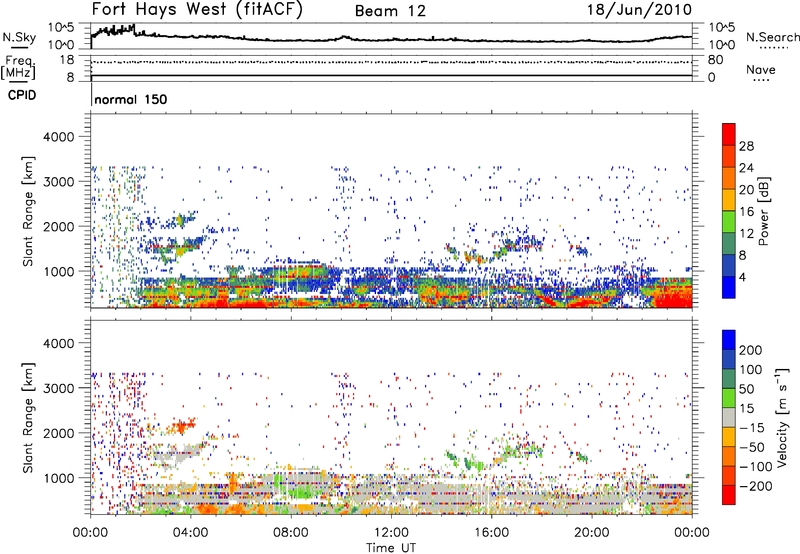Click the "Time UT" axis title
Screen dimensions: 800x554
(391, 548)
